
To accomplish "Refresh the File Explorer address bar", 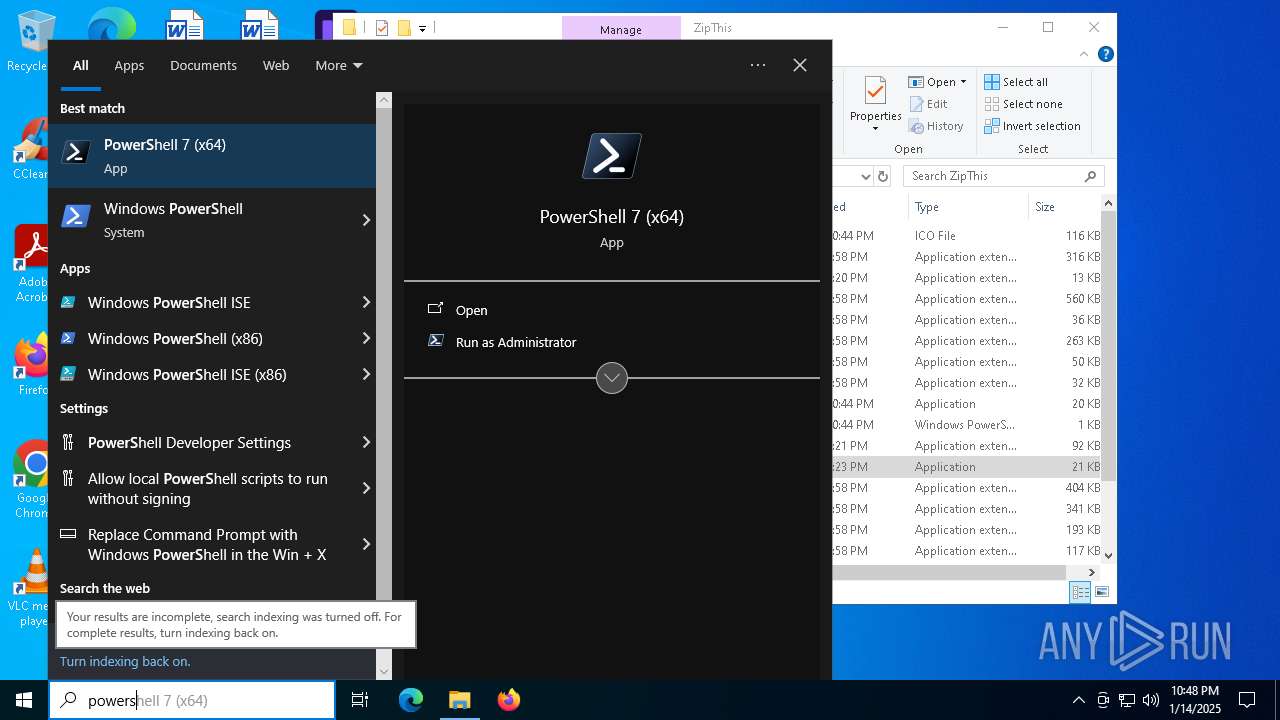I will pyautogui.click(x=883, y=176).
